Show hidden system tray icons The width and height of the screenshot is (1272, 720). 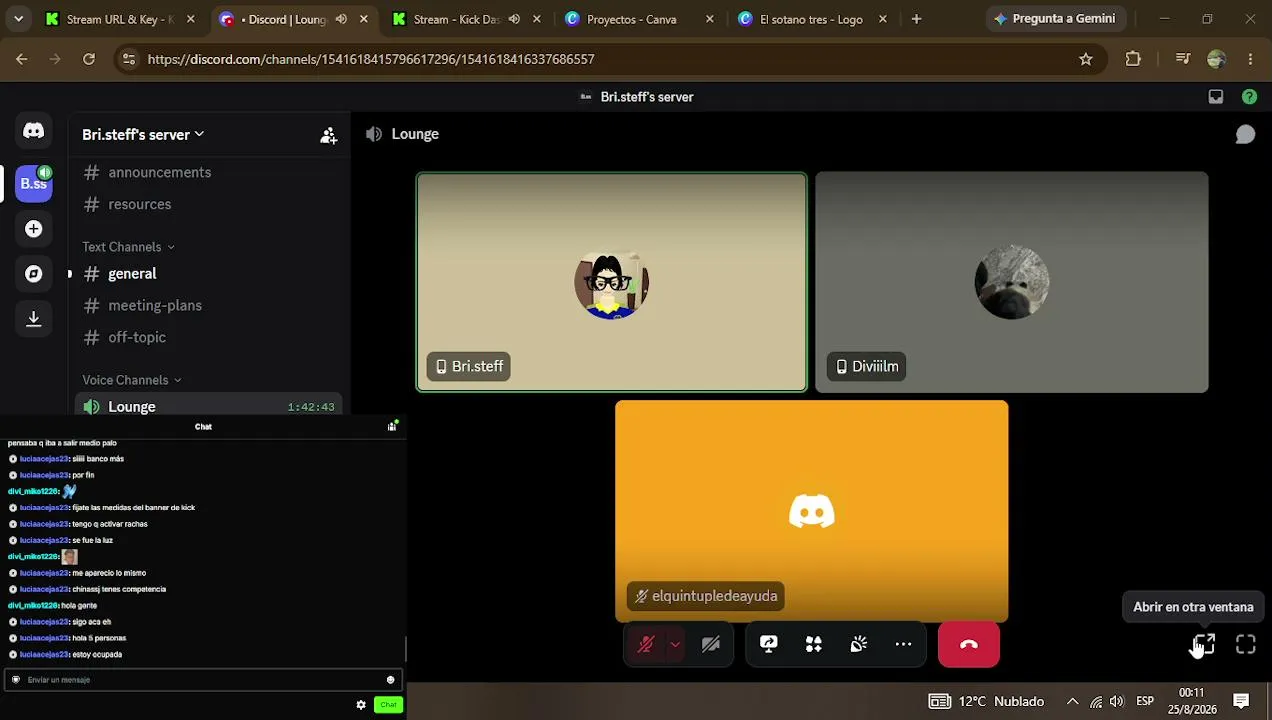coord(1072,701)
